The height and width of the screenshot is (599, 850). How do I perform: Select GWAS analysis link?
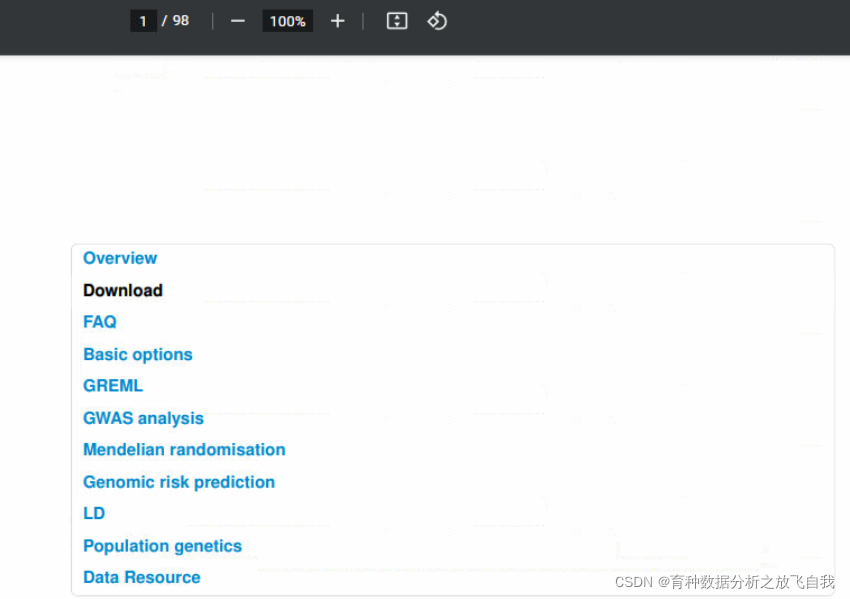143,418
